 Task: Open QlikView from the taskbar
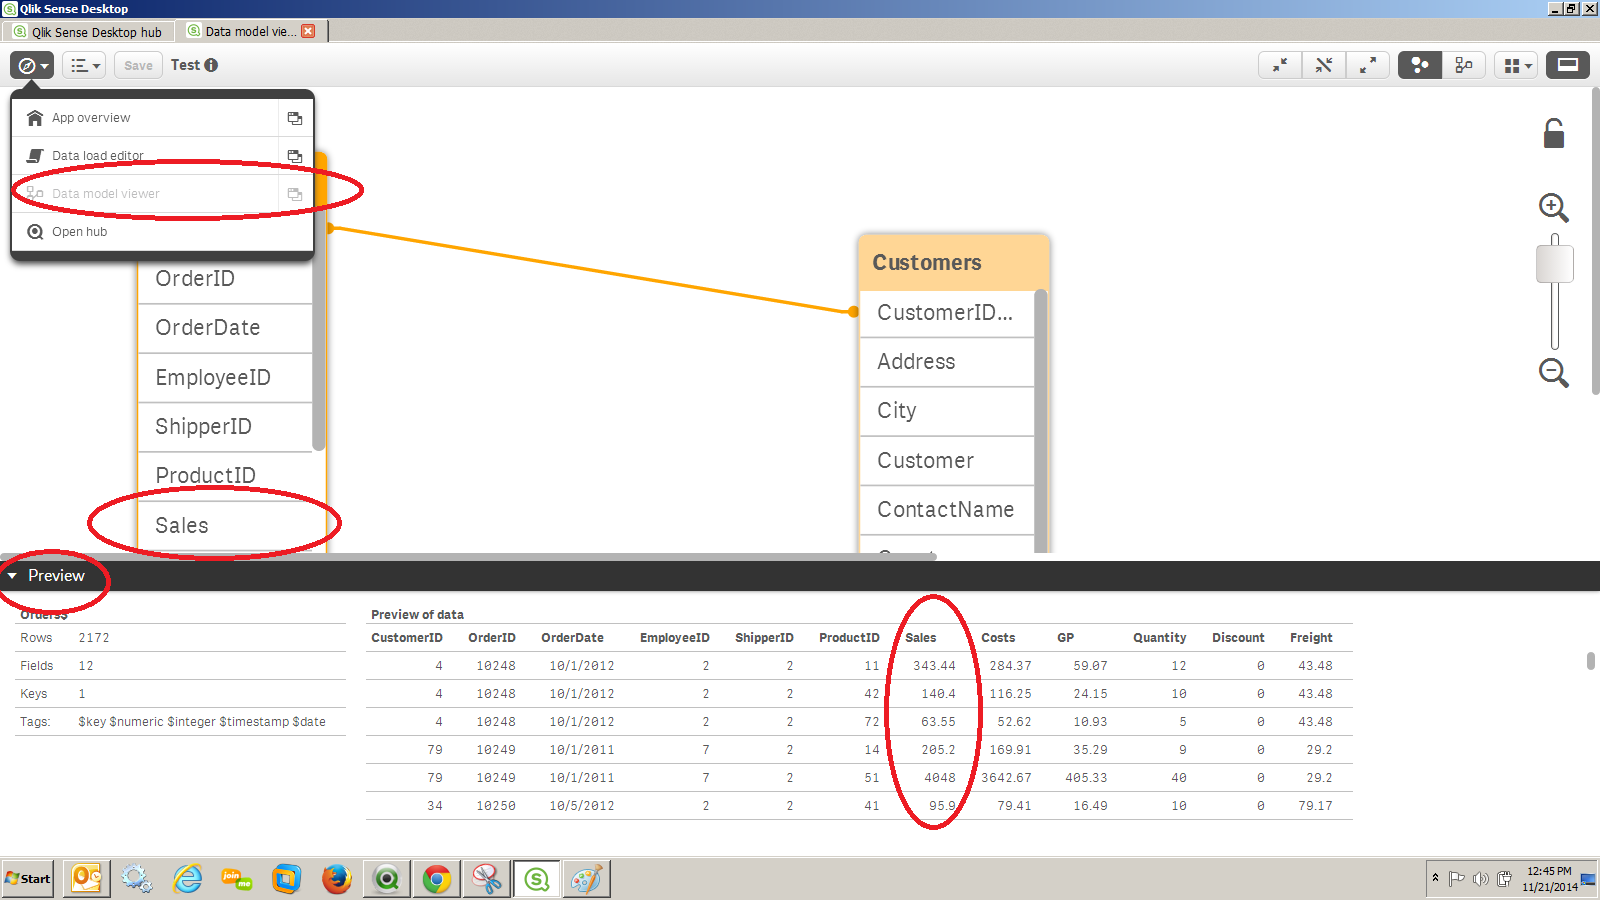pos(387,879)
